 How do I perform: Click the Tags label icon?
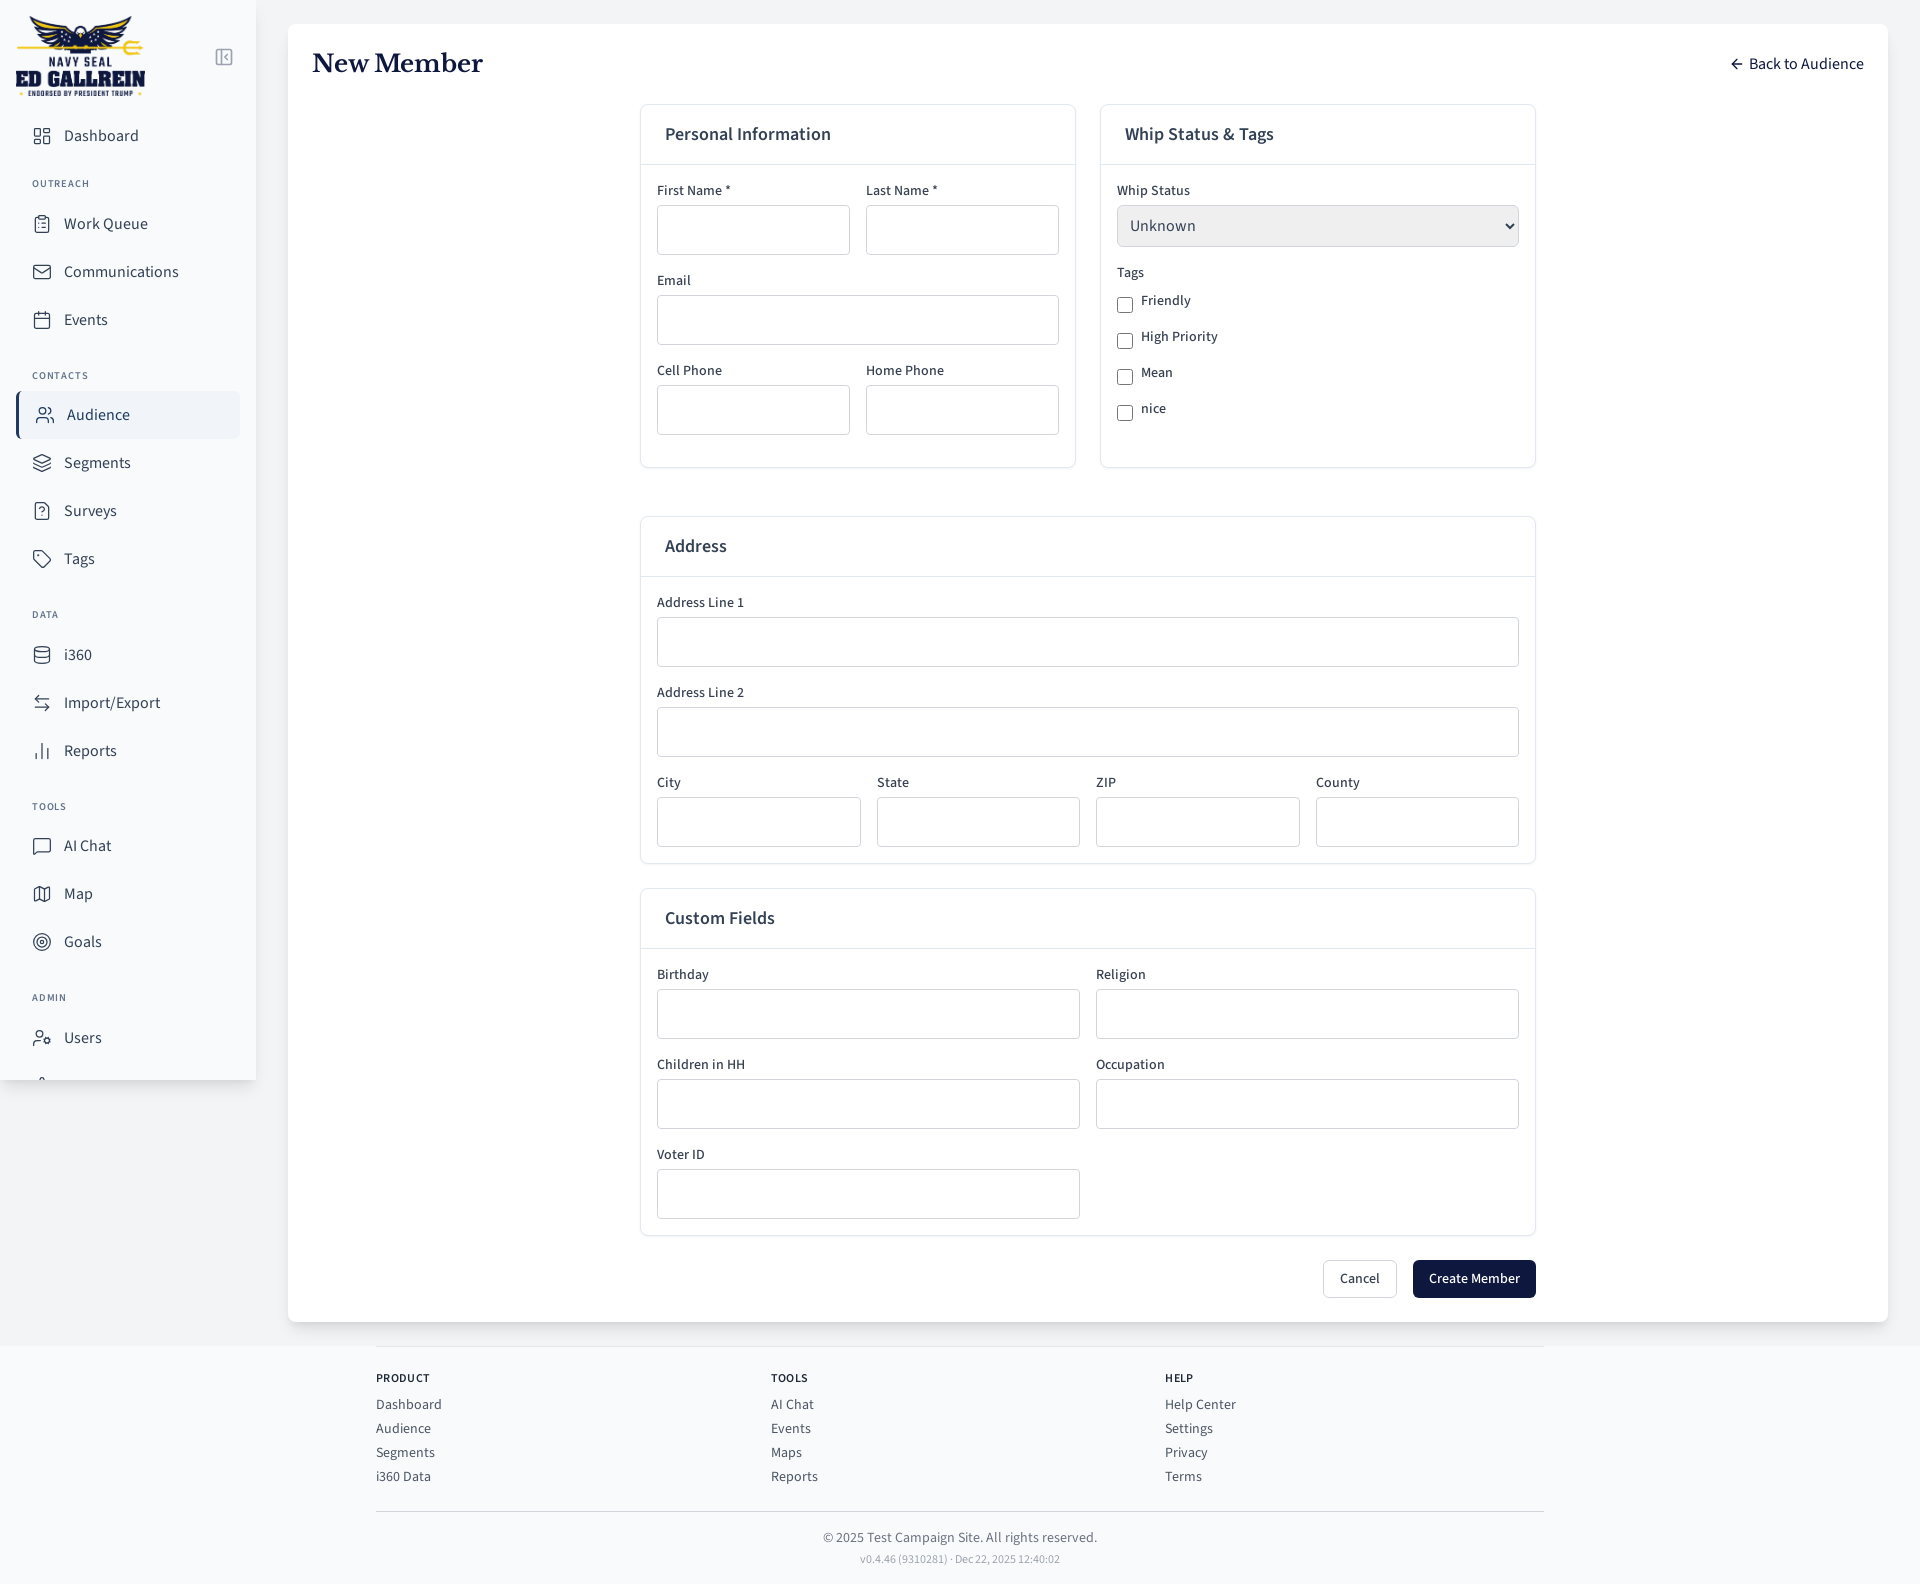tap(42, 559)
